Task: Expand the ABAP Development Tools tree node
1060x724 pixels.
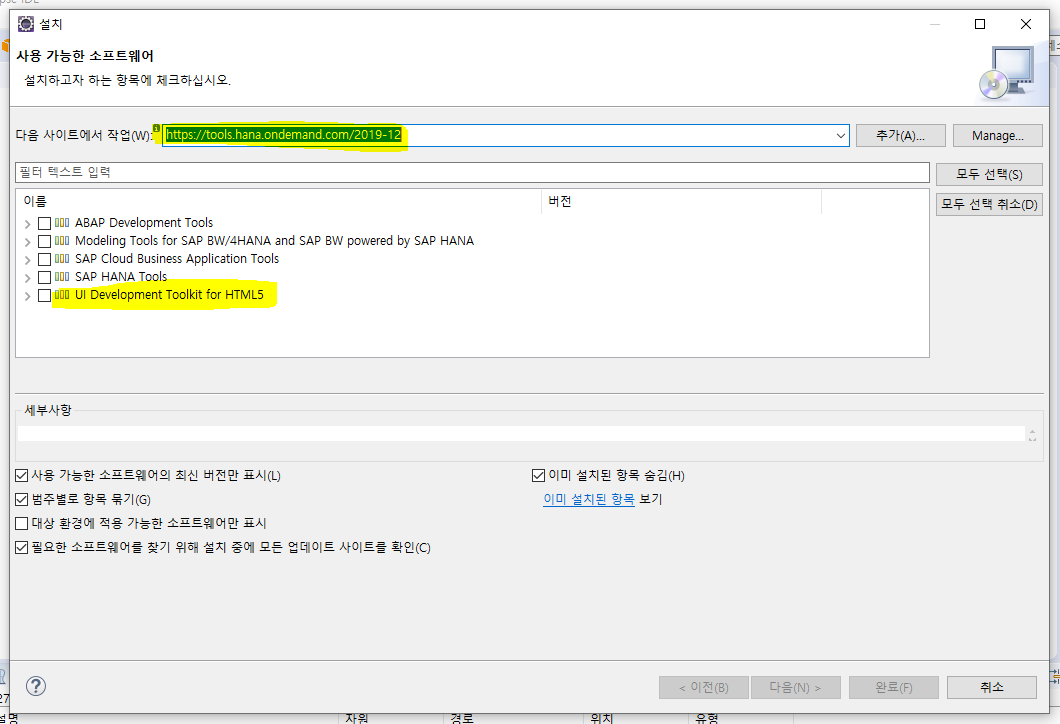Action: 28,224
